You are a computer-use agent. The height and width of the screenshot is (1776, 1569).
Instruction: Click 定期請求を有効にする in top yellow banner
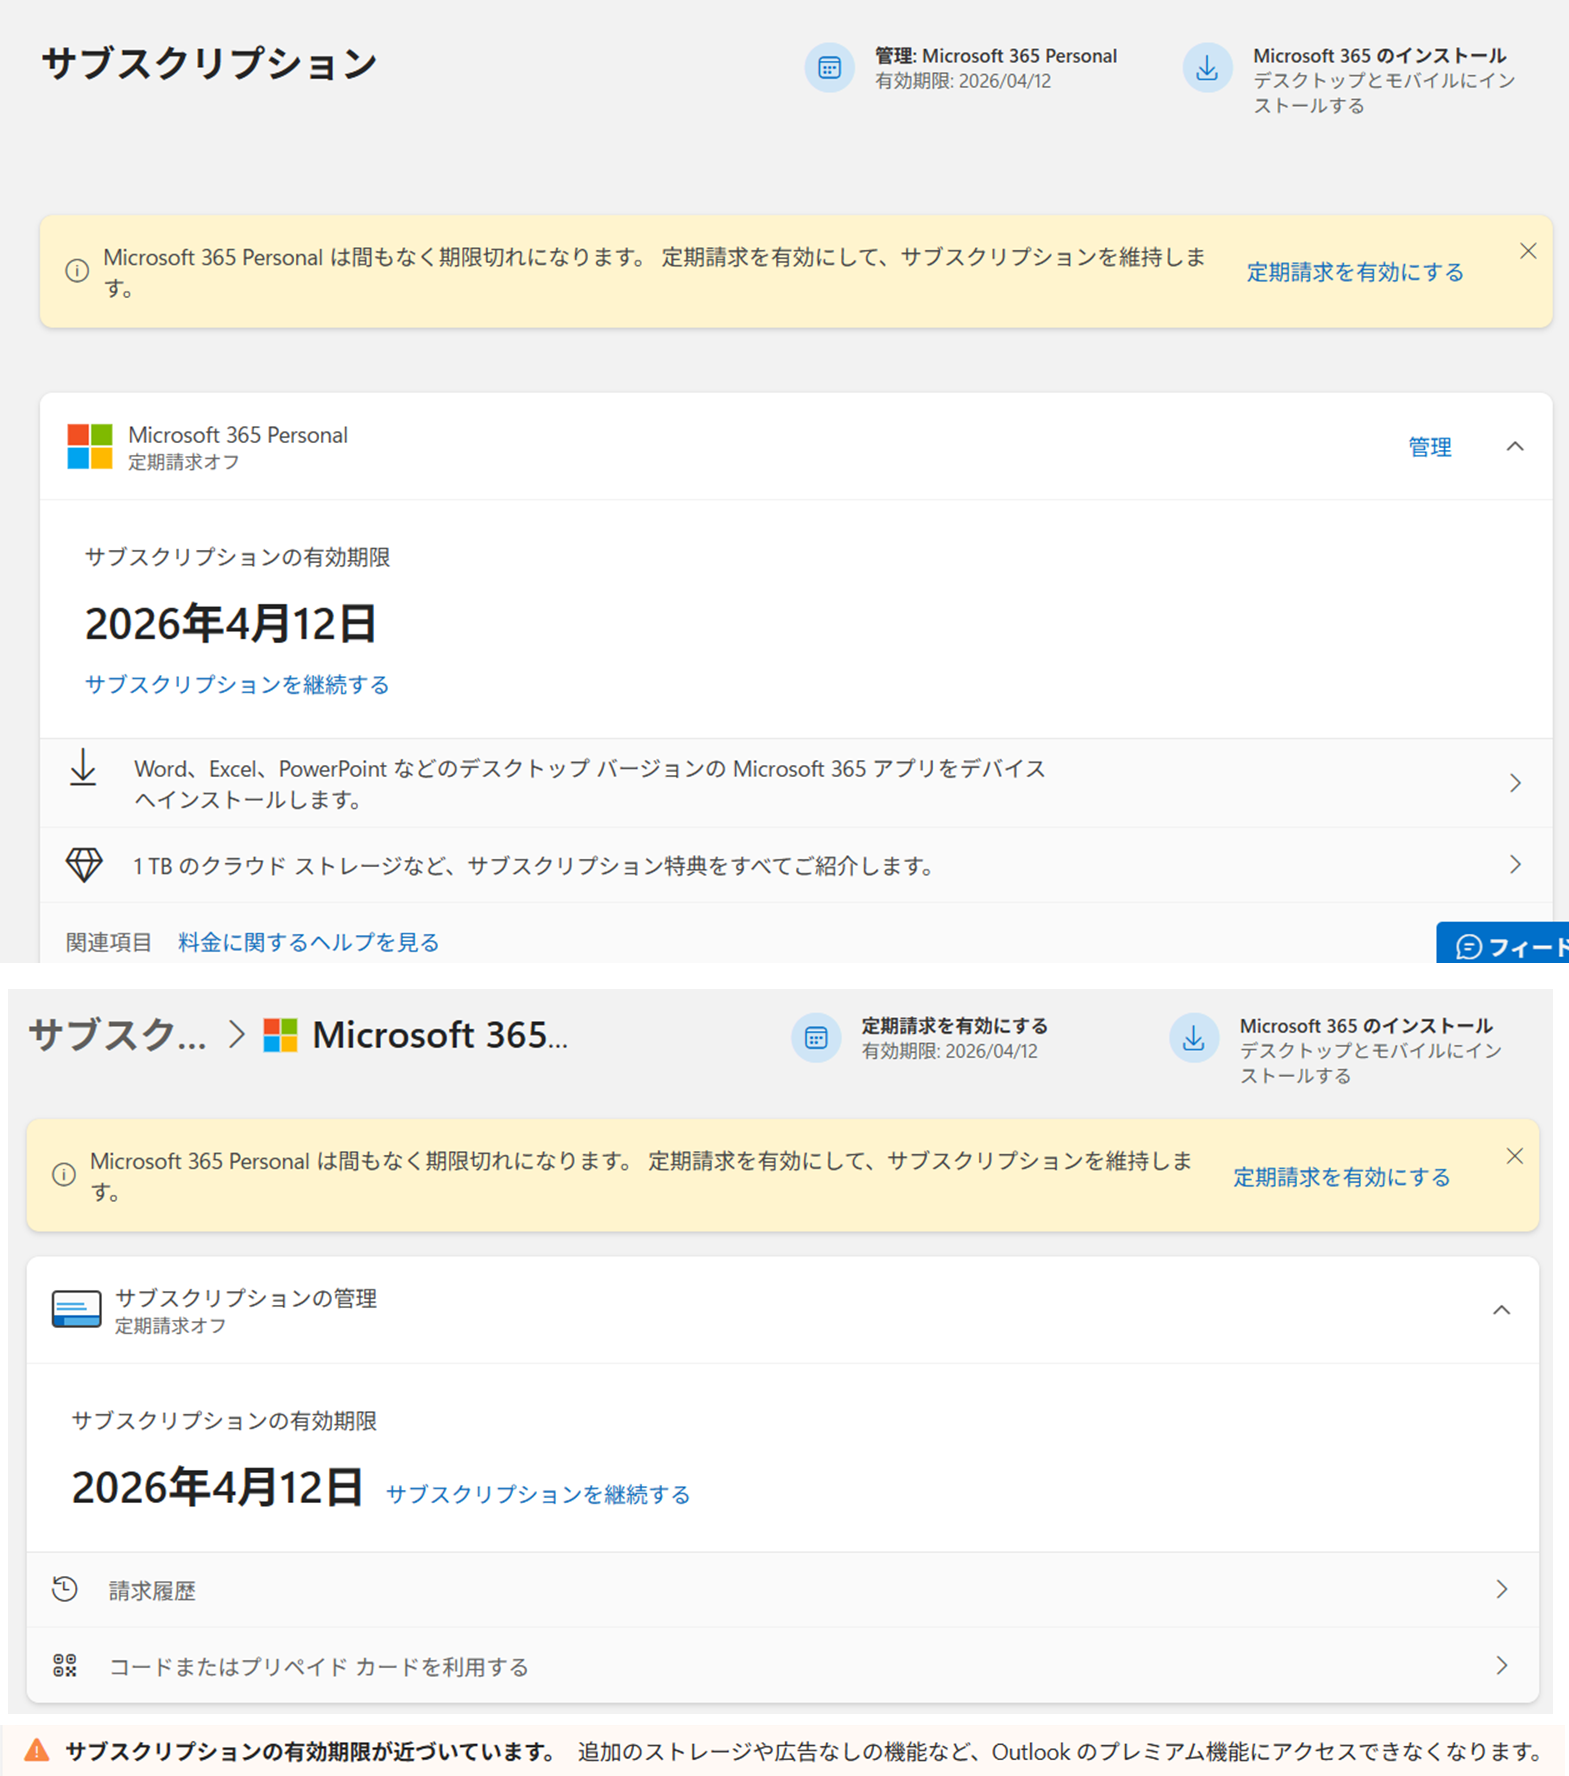coord(1355,272)
